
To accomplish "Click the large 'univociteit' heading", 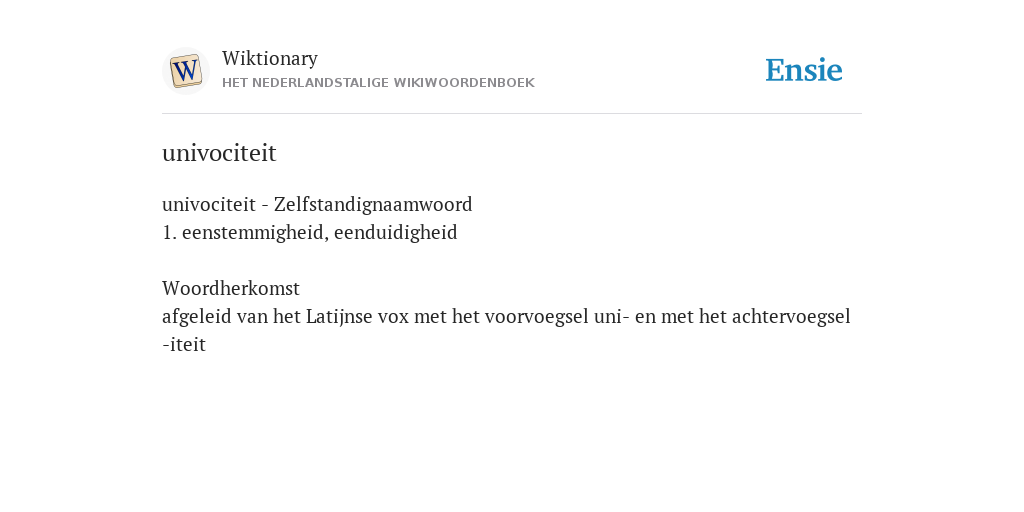I will [x=219, y=153].
